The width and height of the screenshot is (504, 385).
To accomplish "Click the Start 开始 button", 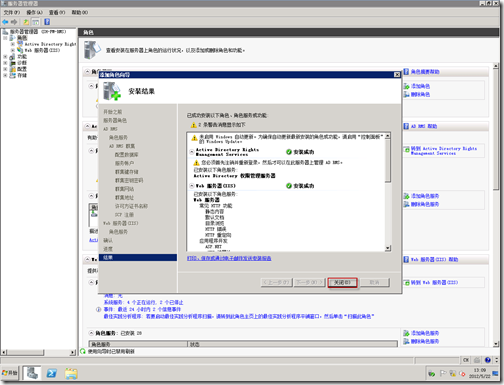I will click(x=10, y=373).
